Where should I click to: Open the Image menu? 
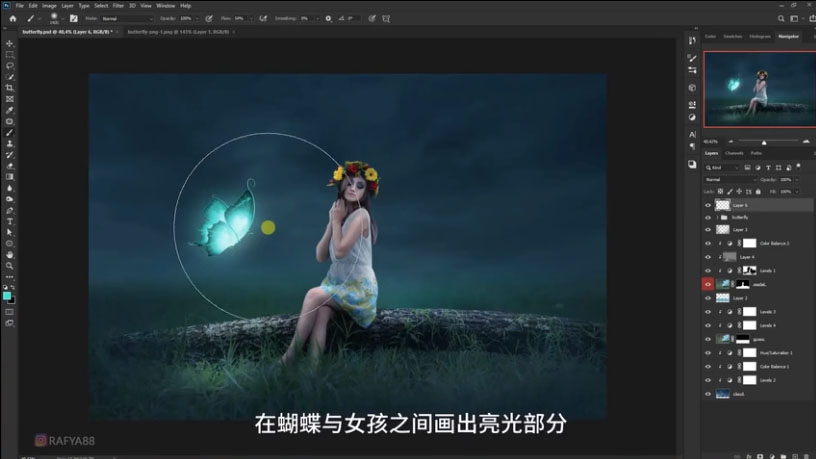coord(49,6)
